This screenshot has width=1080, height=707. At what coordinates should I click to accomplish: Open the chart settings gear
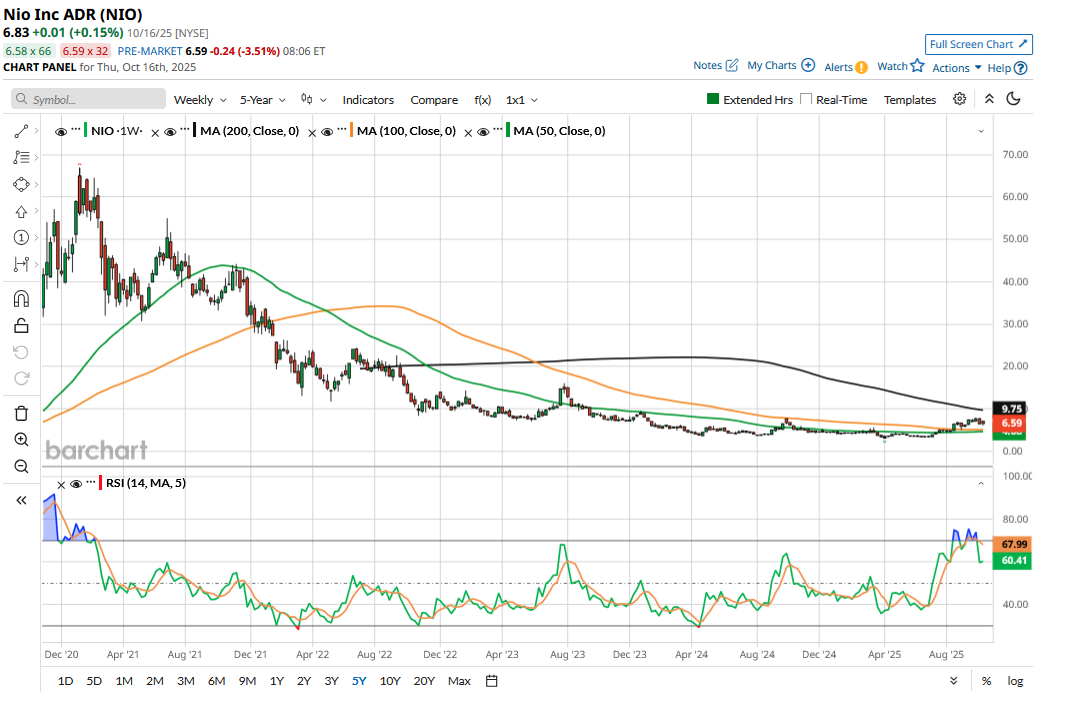tap(959, 99)
